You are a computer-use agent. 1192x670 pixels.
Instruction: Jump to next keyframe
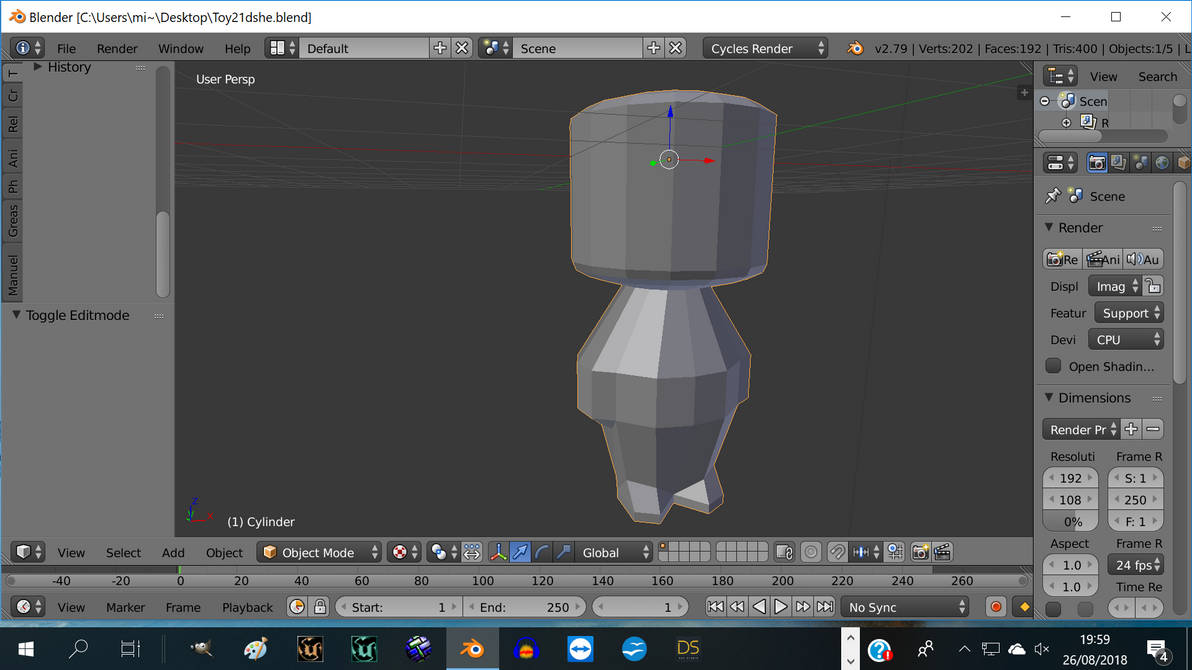803,607
